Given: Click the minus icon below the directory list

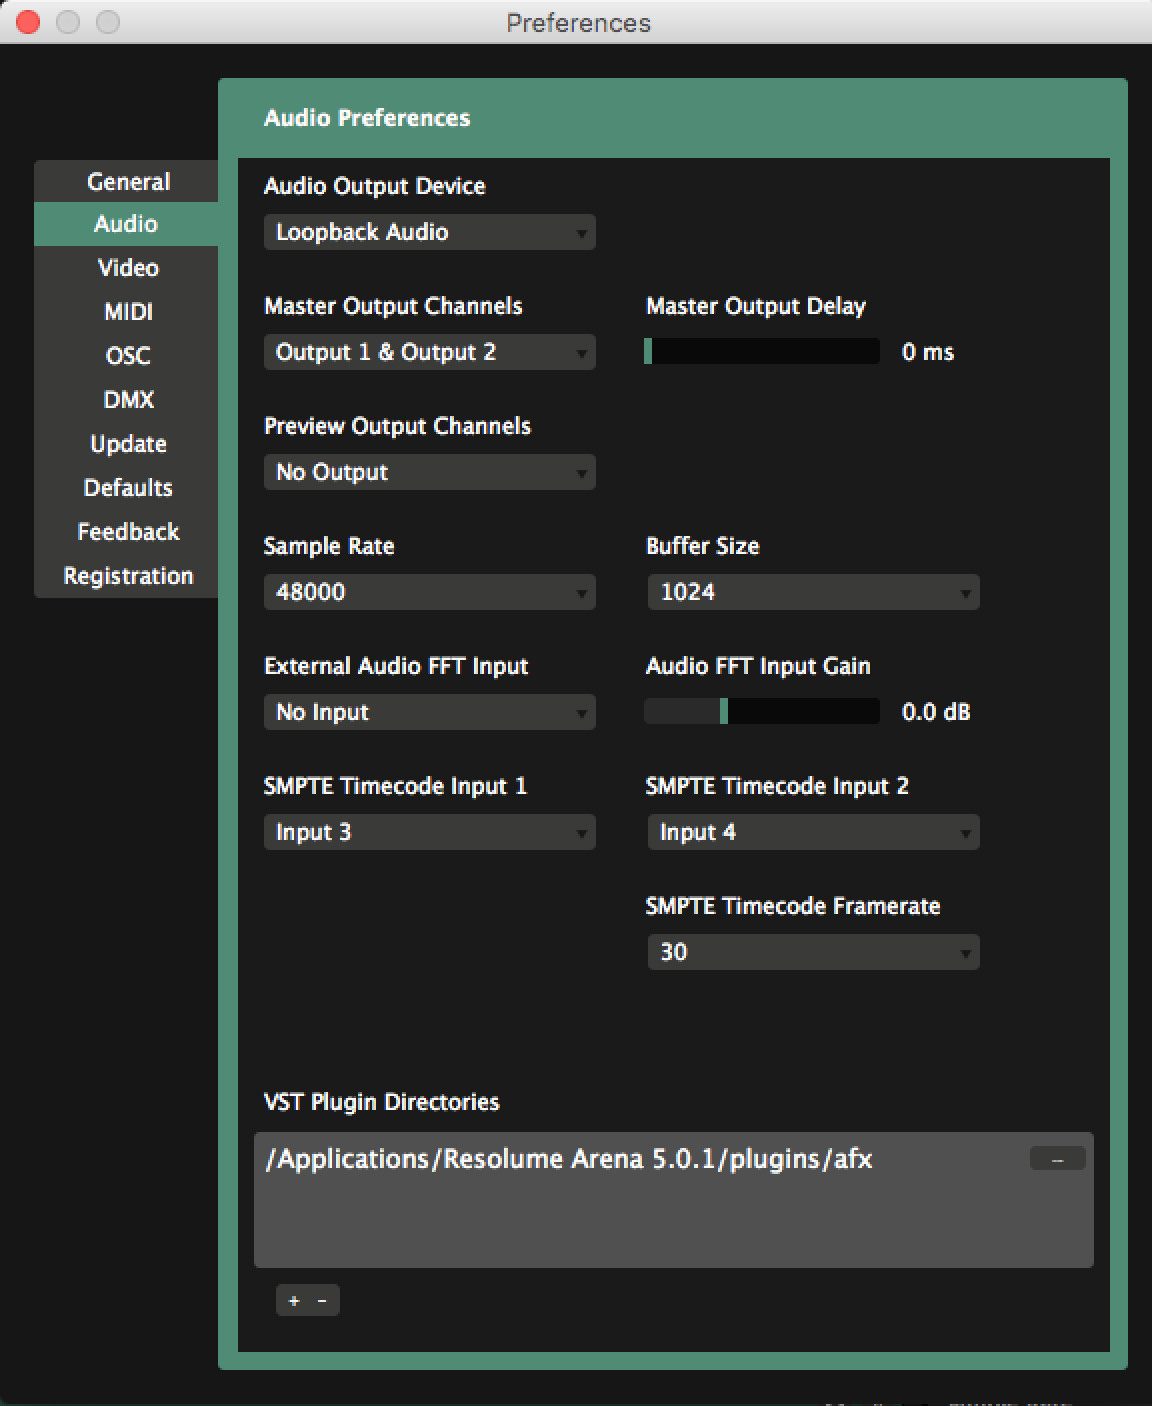Looking at the screenshot, I should click(x=322, y=1300).
